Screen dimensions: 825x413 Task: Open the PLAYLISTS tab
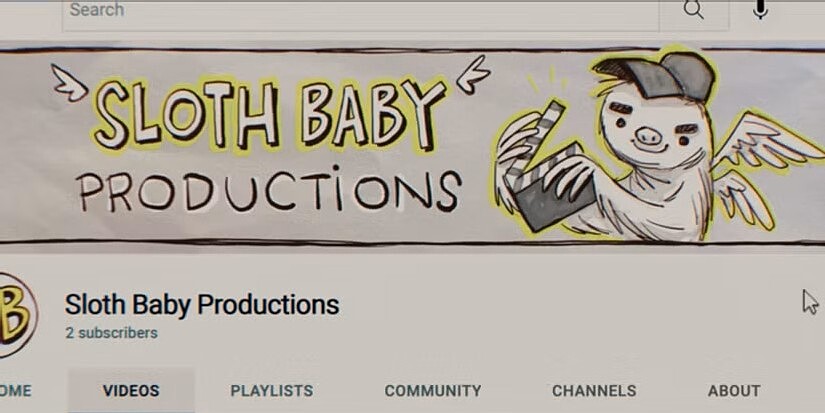[271, 391]
